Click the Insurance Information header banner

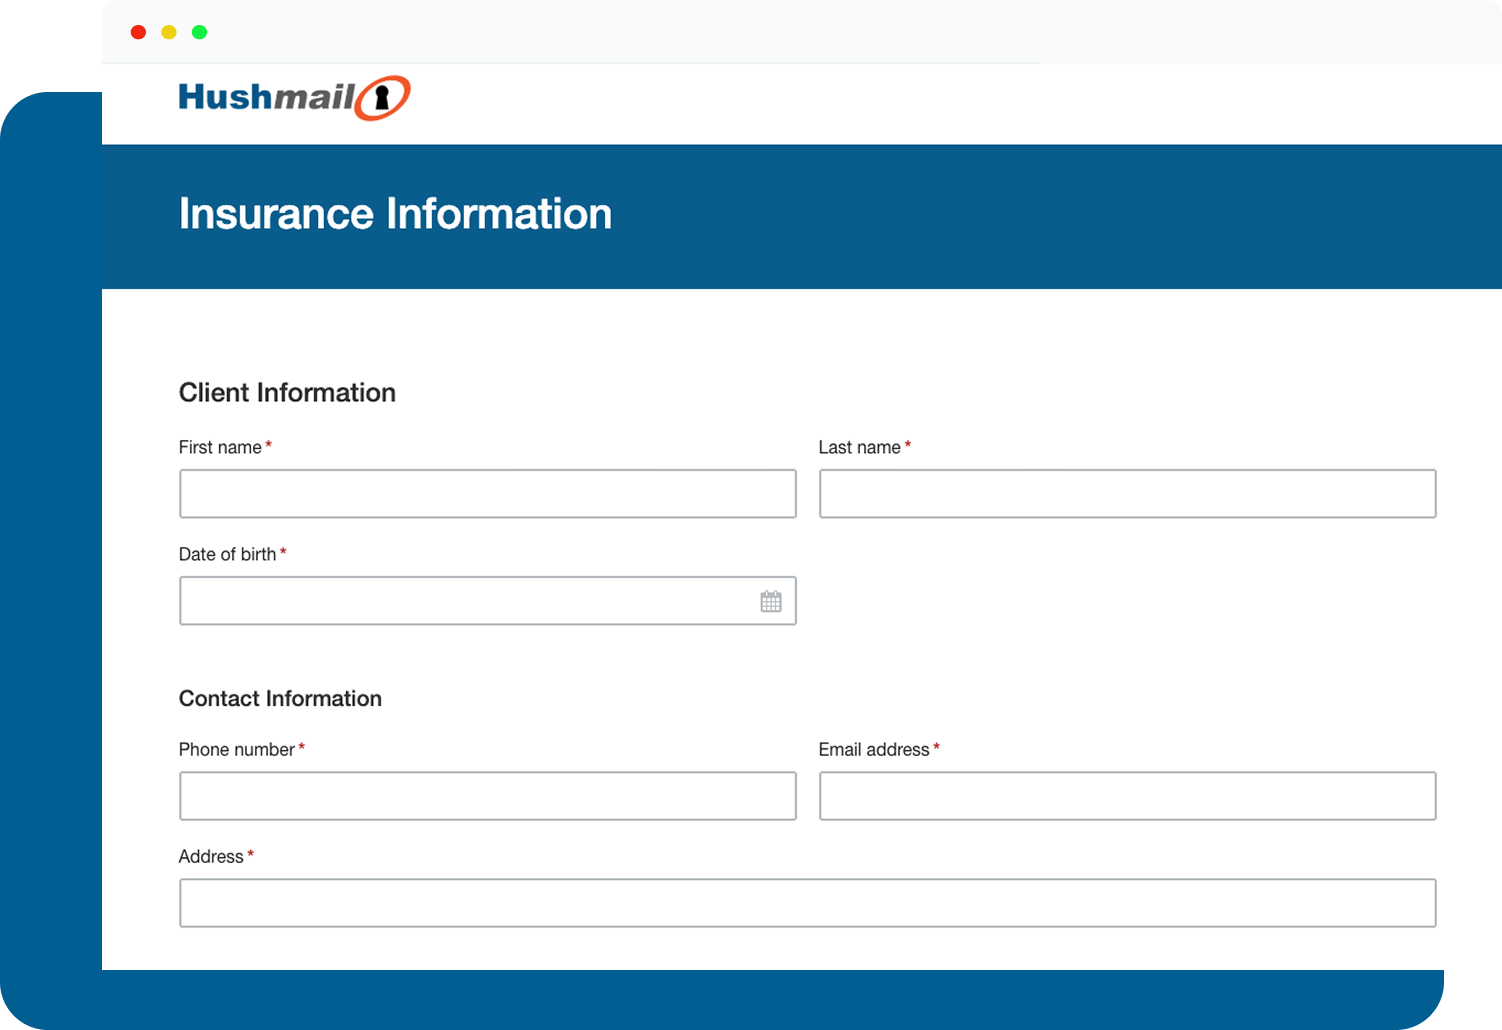tap(395, 214)
